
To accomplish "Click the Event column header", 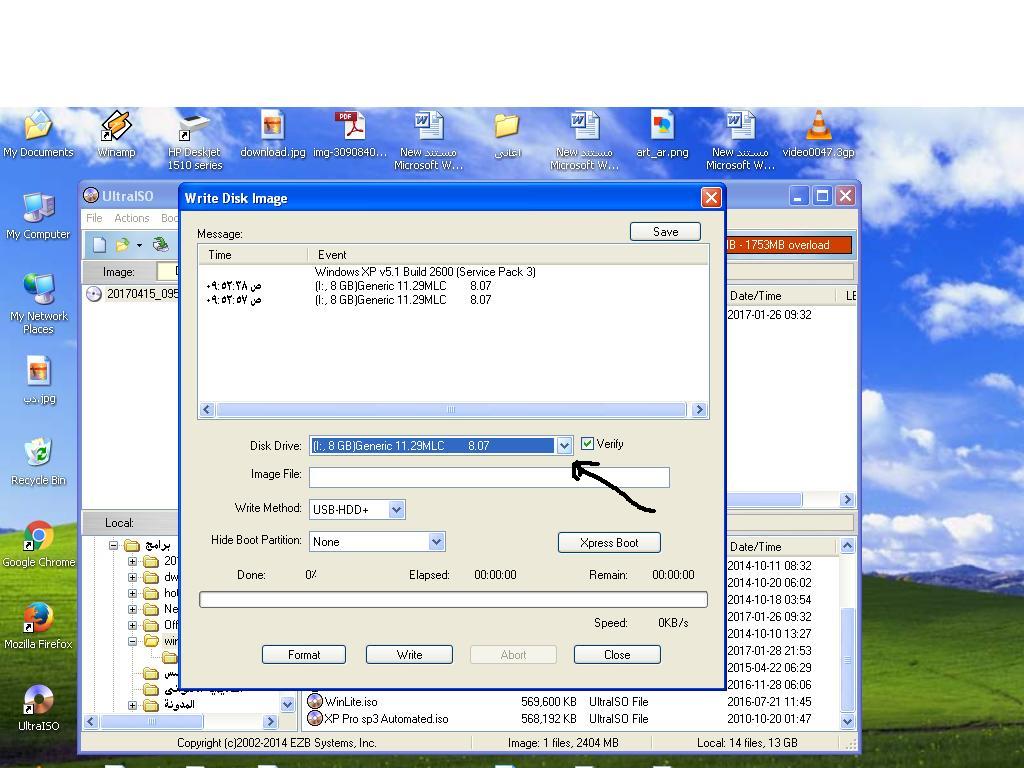I will point(507,255).
